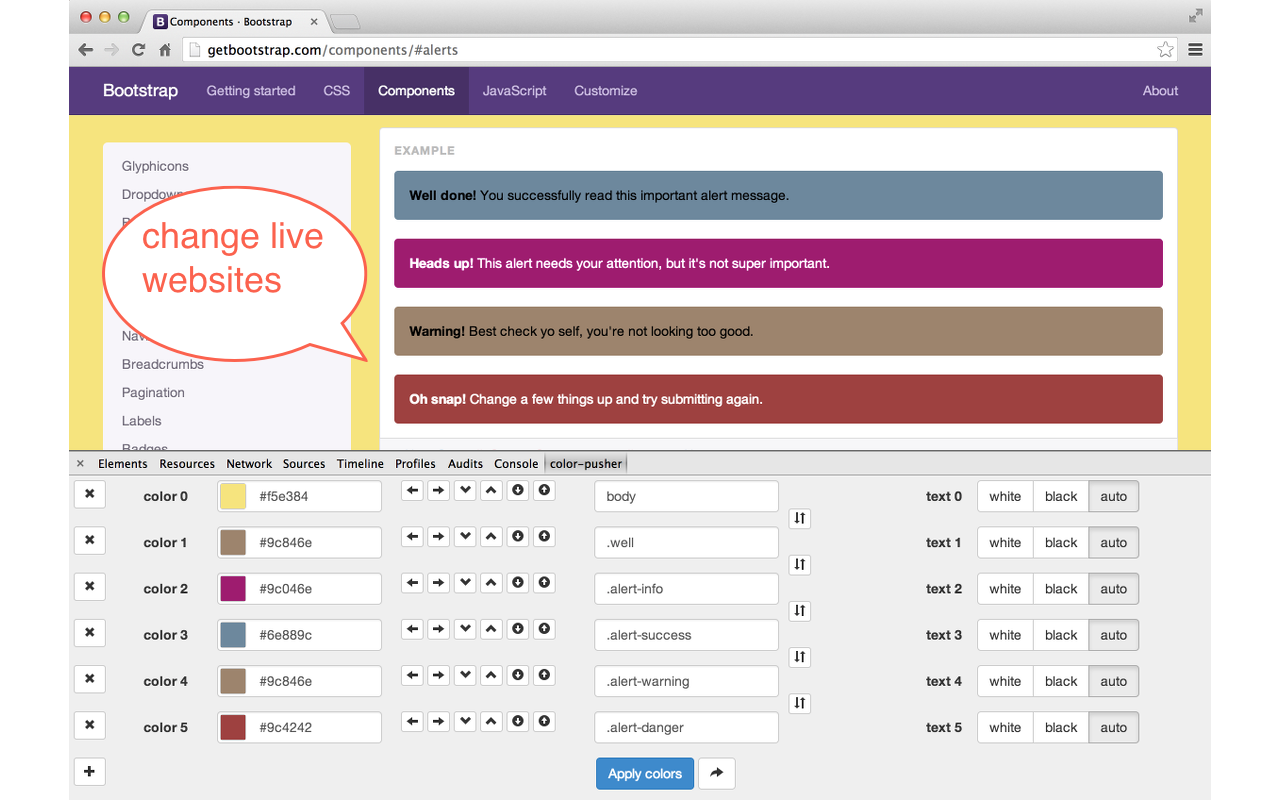Bookmark the page with the star icon

tap(1165, 50)
